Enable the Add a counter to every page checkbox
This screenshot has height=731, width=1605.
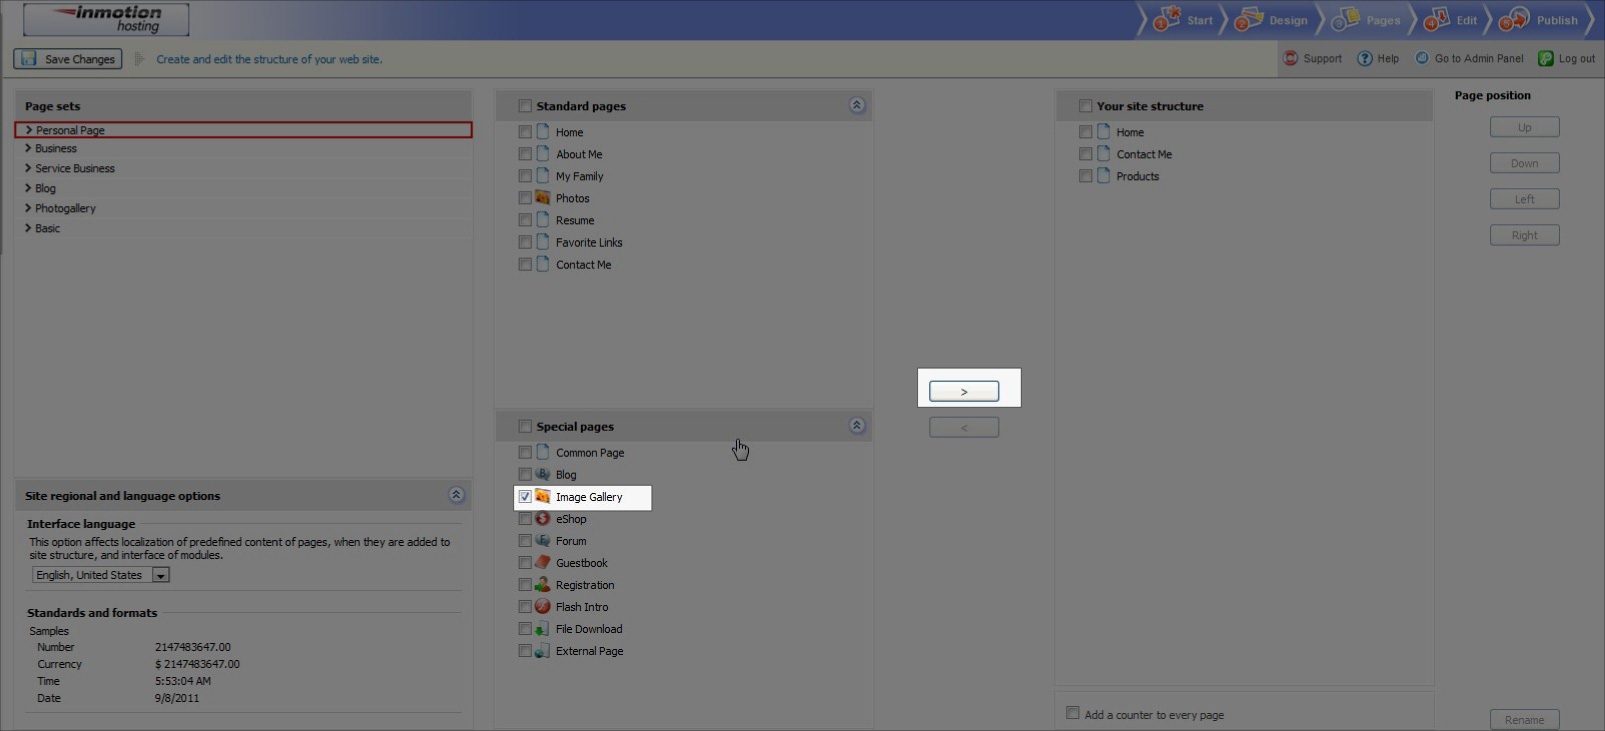tap(1073, 713)
